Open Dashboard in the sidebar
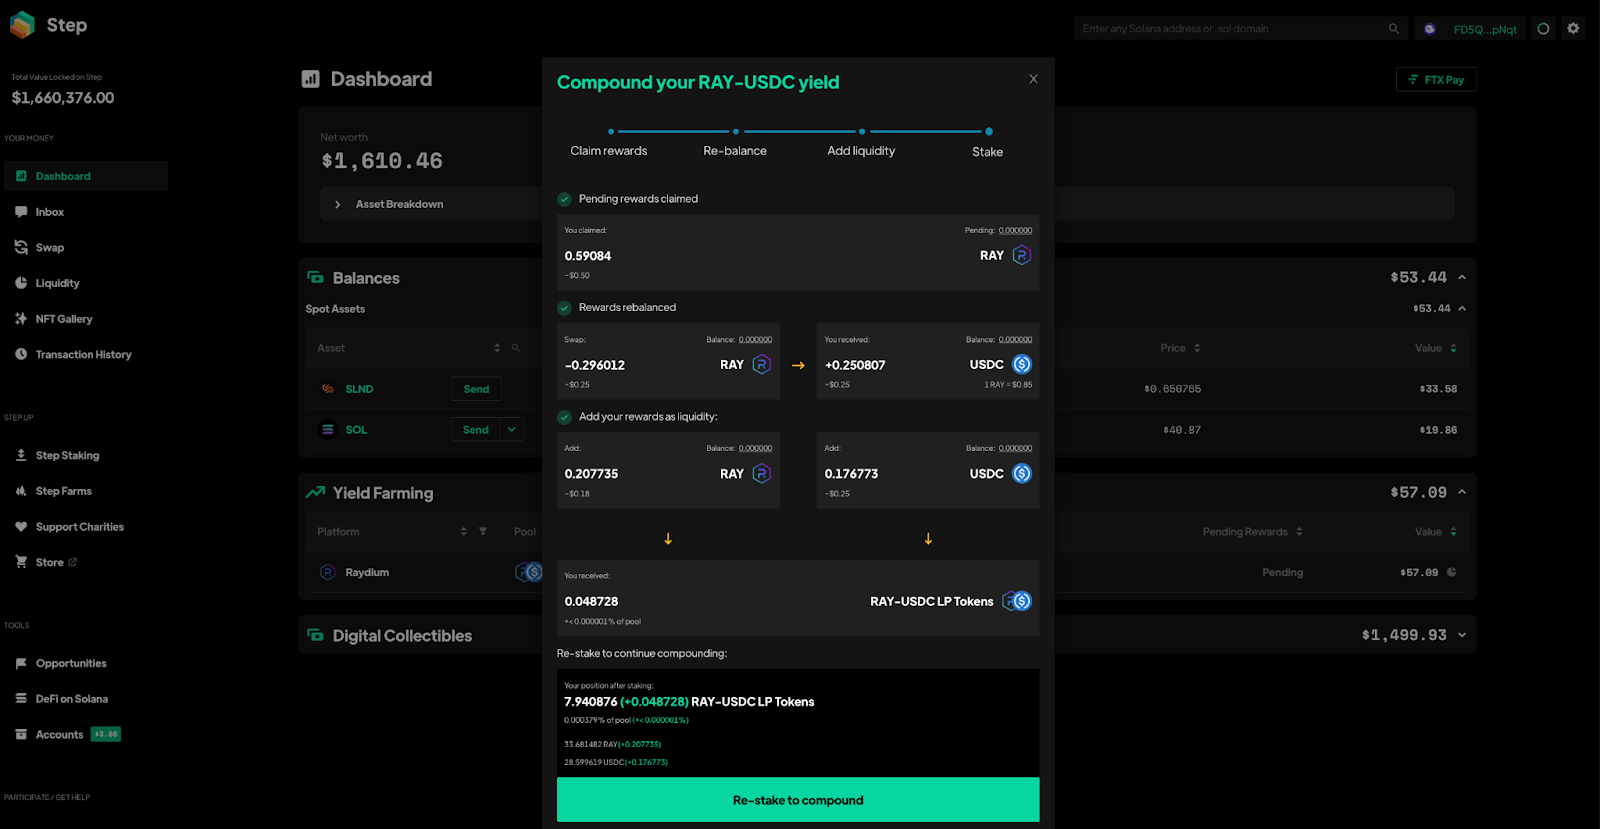 [86, 176]
